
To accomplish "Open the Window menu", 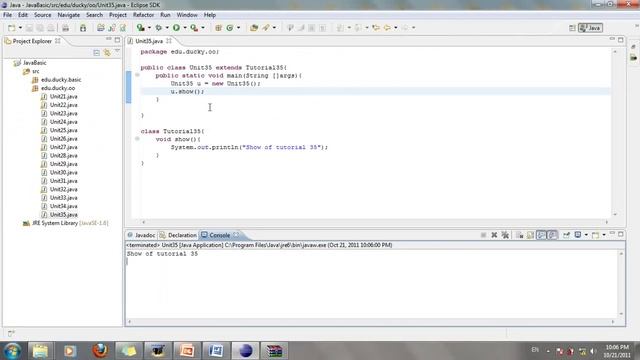I will pos(187,15).
